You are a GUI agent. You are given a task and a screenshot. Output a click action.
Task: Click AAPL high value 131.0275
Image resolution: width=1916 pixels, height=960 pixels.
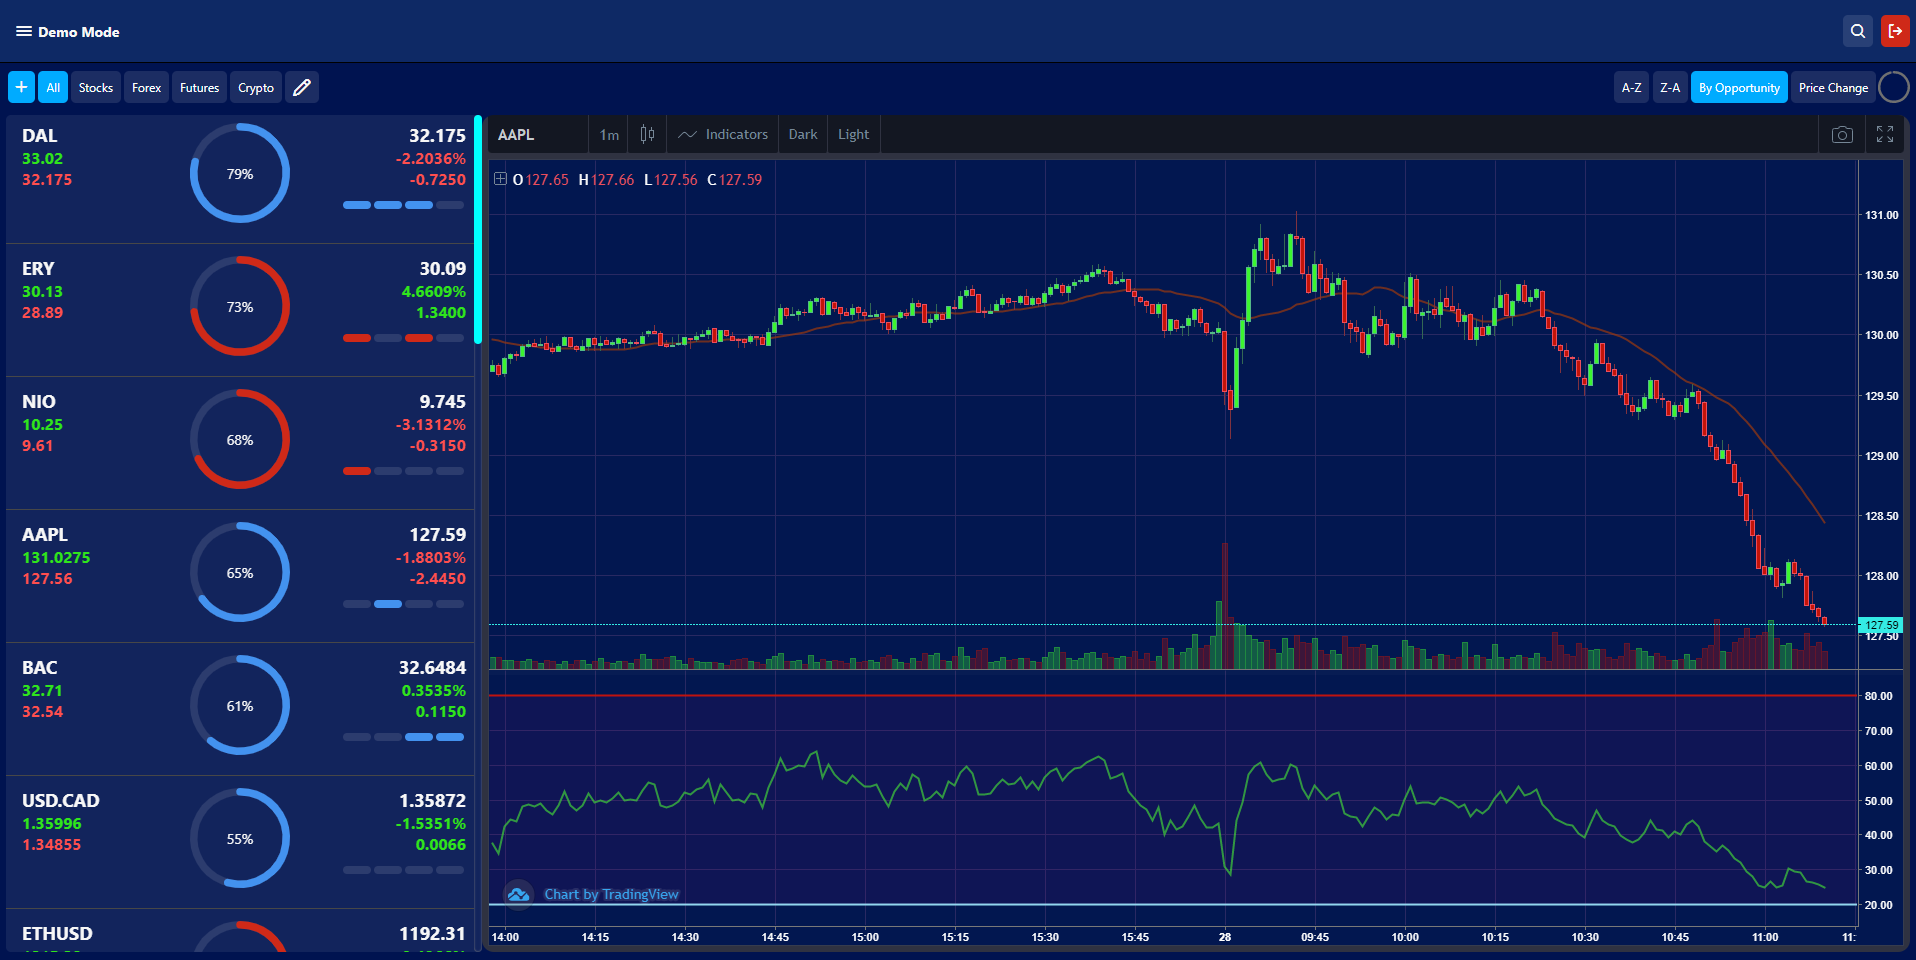[56, 557]
